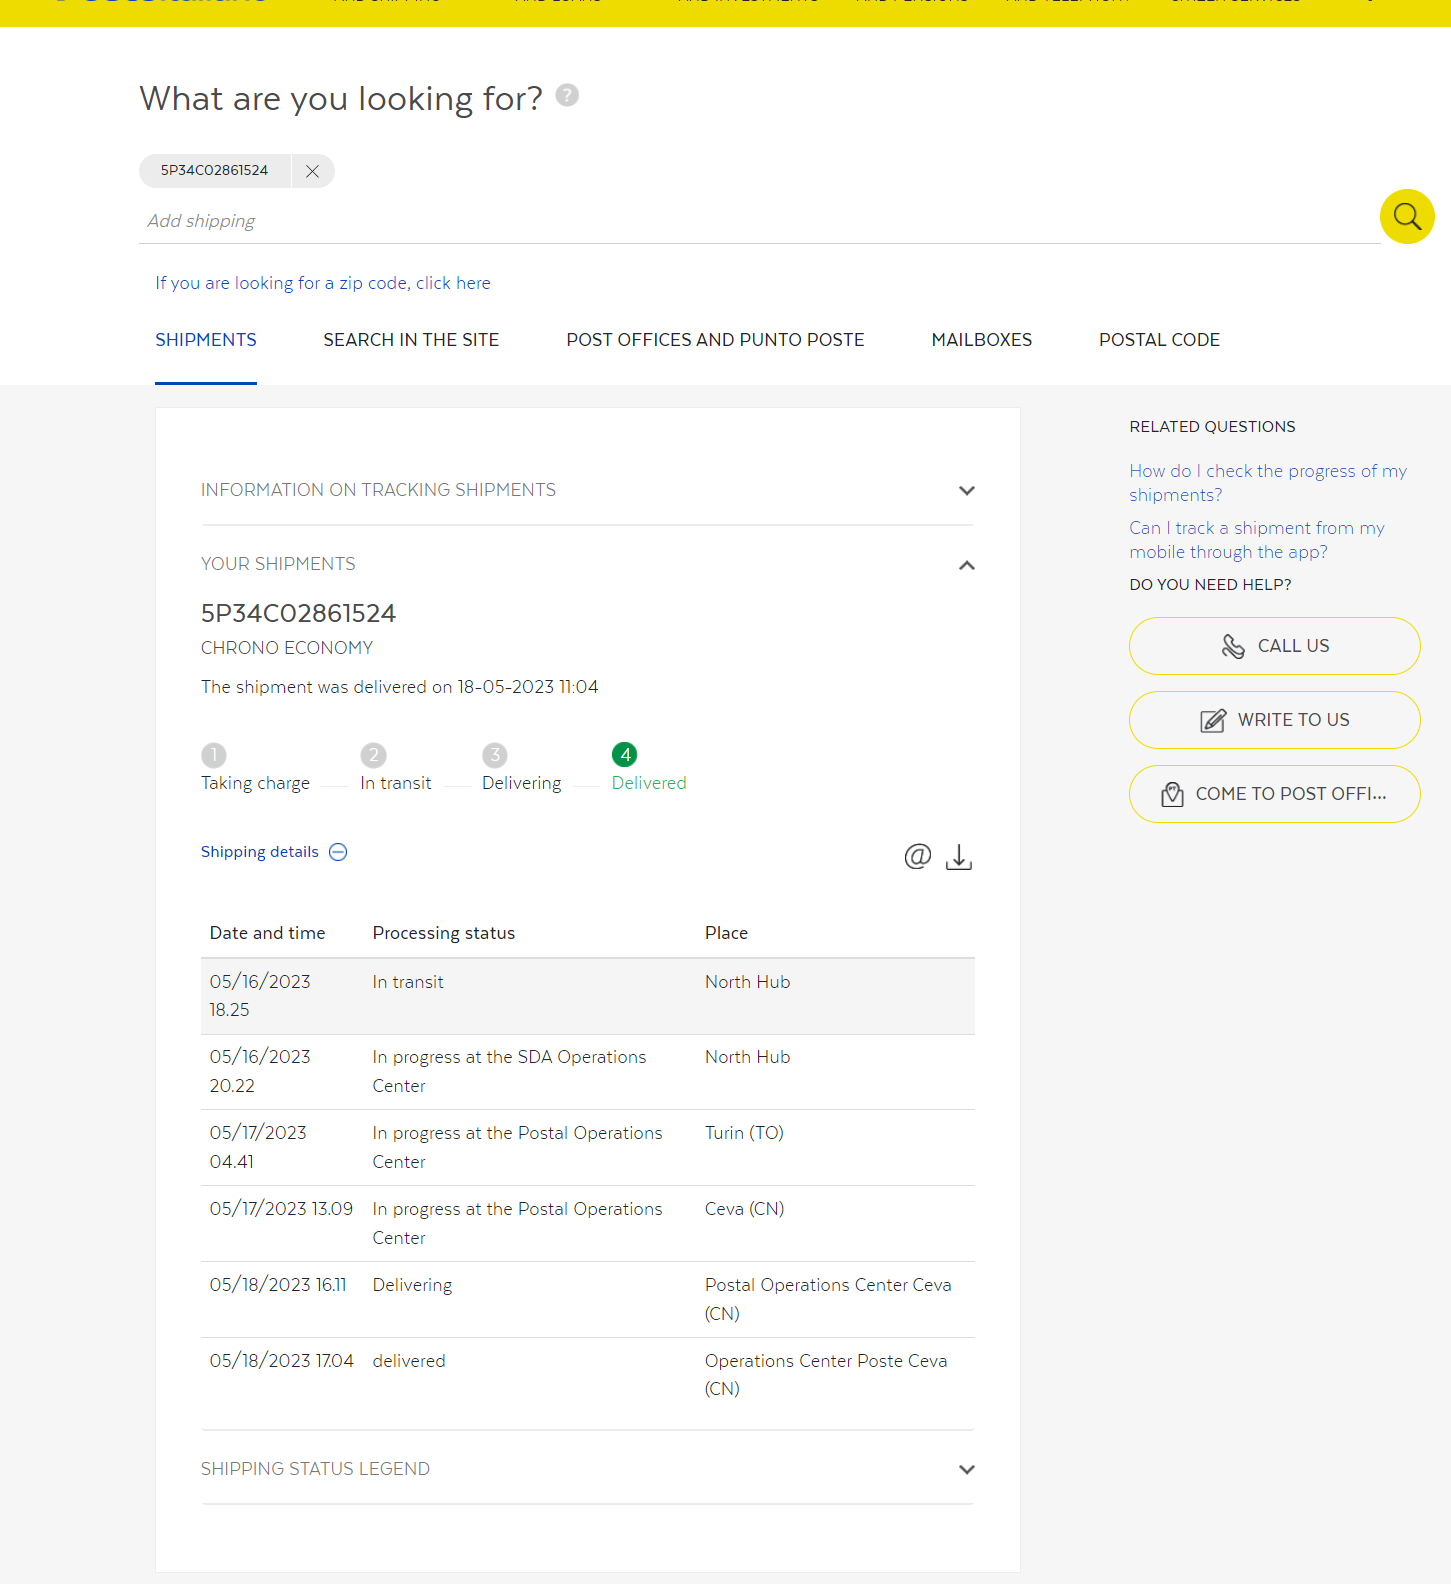This screenshot has width=1451, height=1584.
Task: Click the help question mark icon
Action: click(567, 95)
